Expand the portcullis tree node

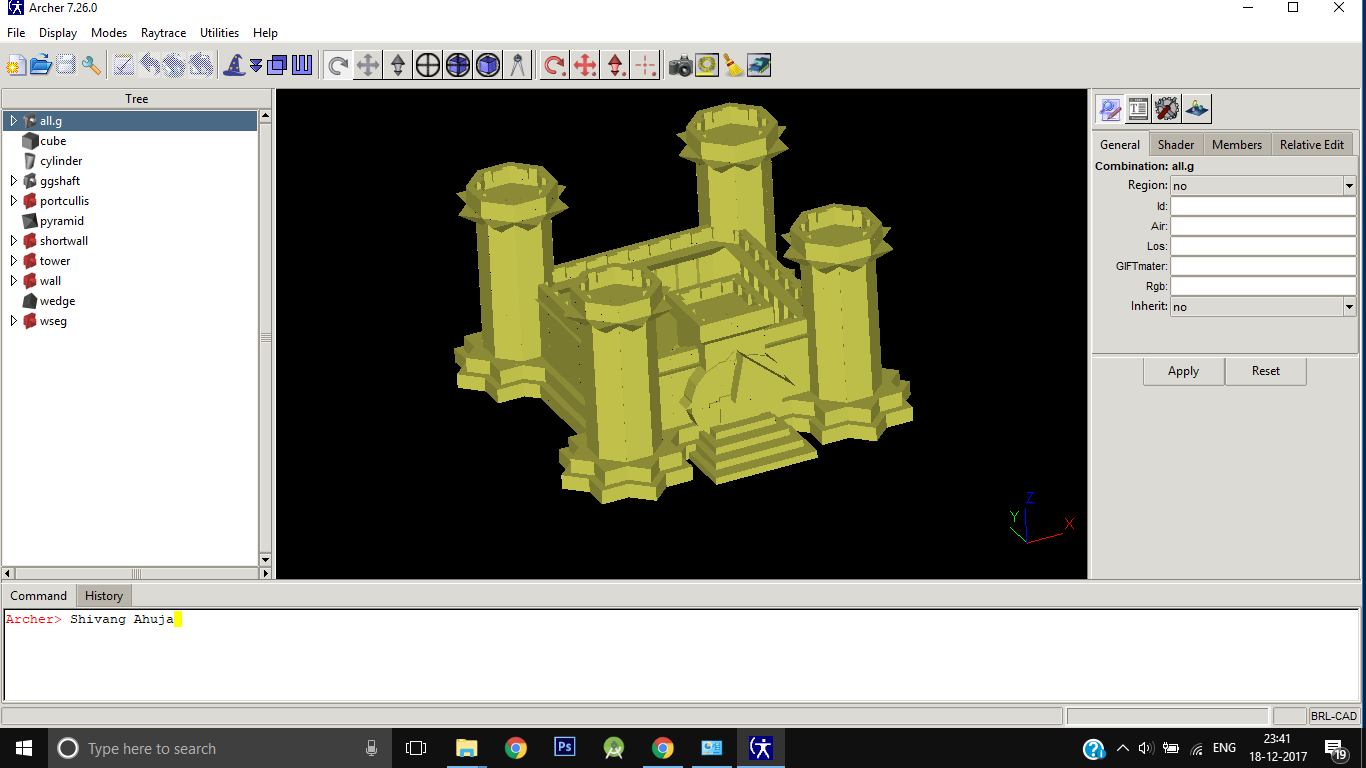click(14, 201)
